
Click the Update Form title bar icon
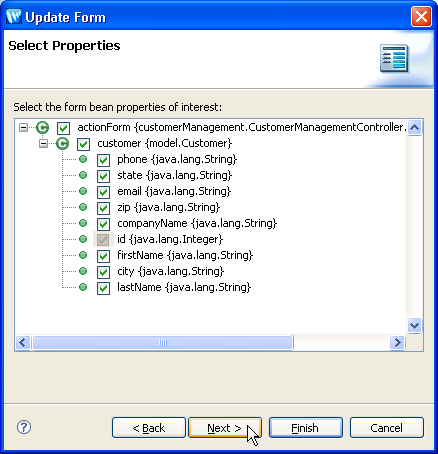pos(14,17)
